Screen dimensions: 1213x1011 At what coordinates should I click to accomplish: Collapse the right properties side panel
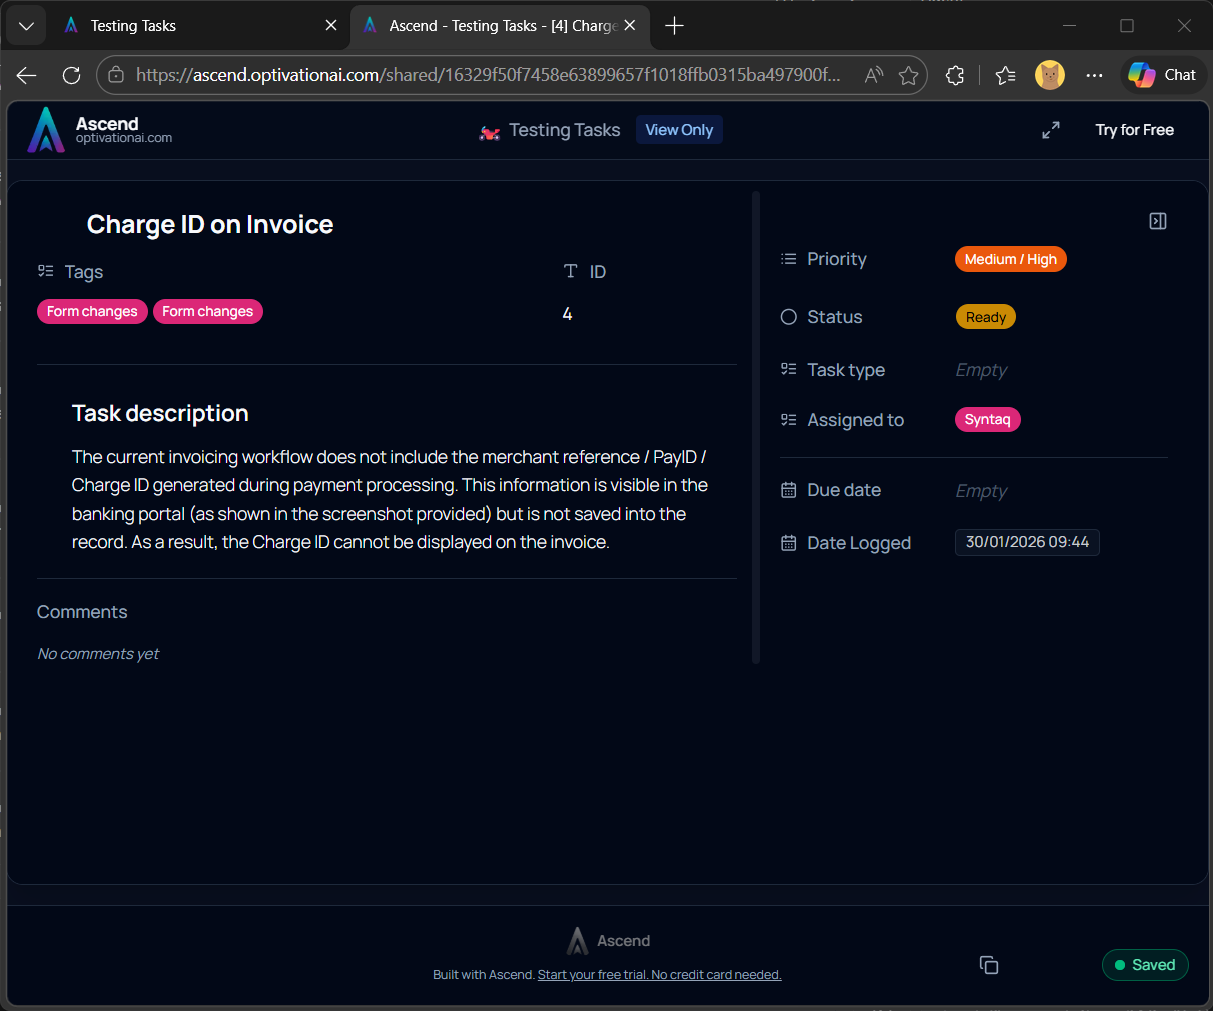[1157, 221]
